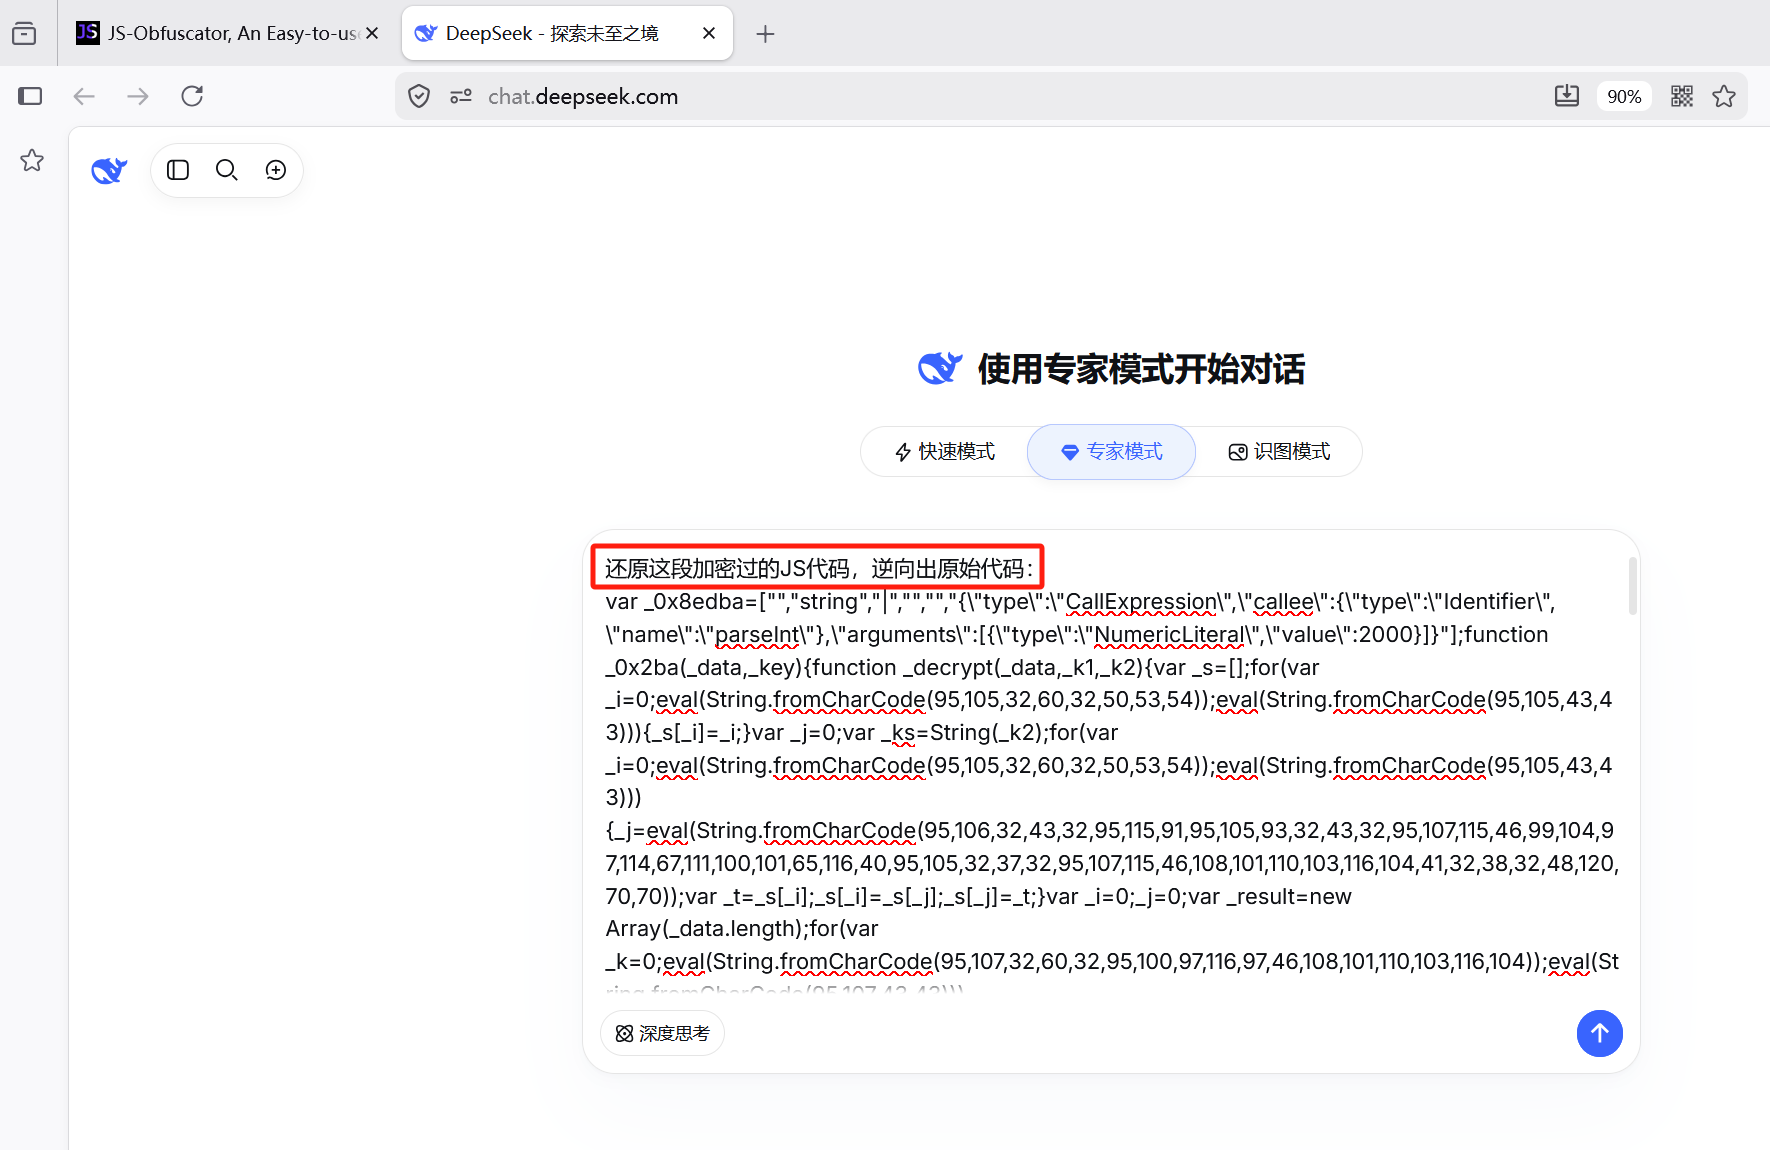Search chat history with the magnifier
Image resolution: width=1770 pixels, height=1150 pixels.
[x=227, y=170]
